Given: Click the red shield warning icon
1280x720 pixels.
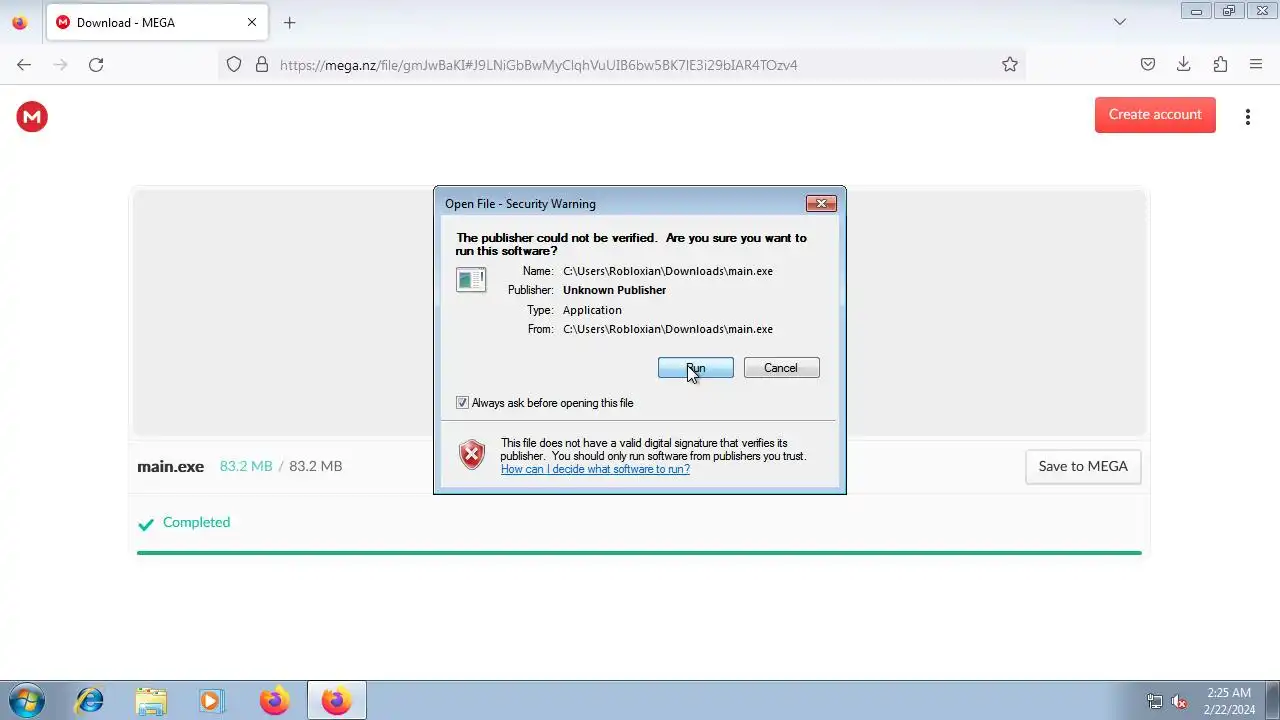Looking at the screenshot, I should tap(472, 455).
